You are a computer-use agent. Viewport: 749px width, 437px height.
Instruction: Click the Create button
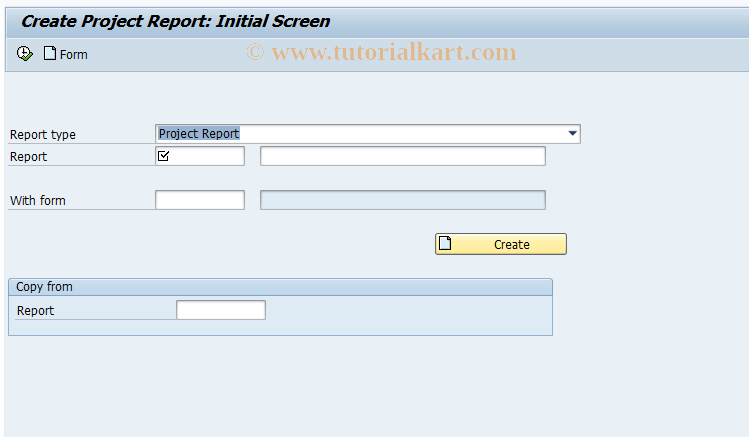pyautogui.click(x=501, y=244)
